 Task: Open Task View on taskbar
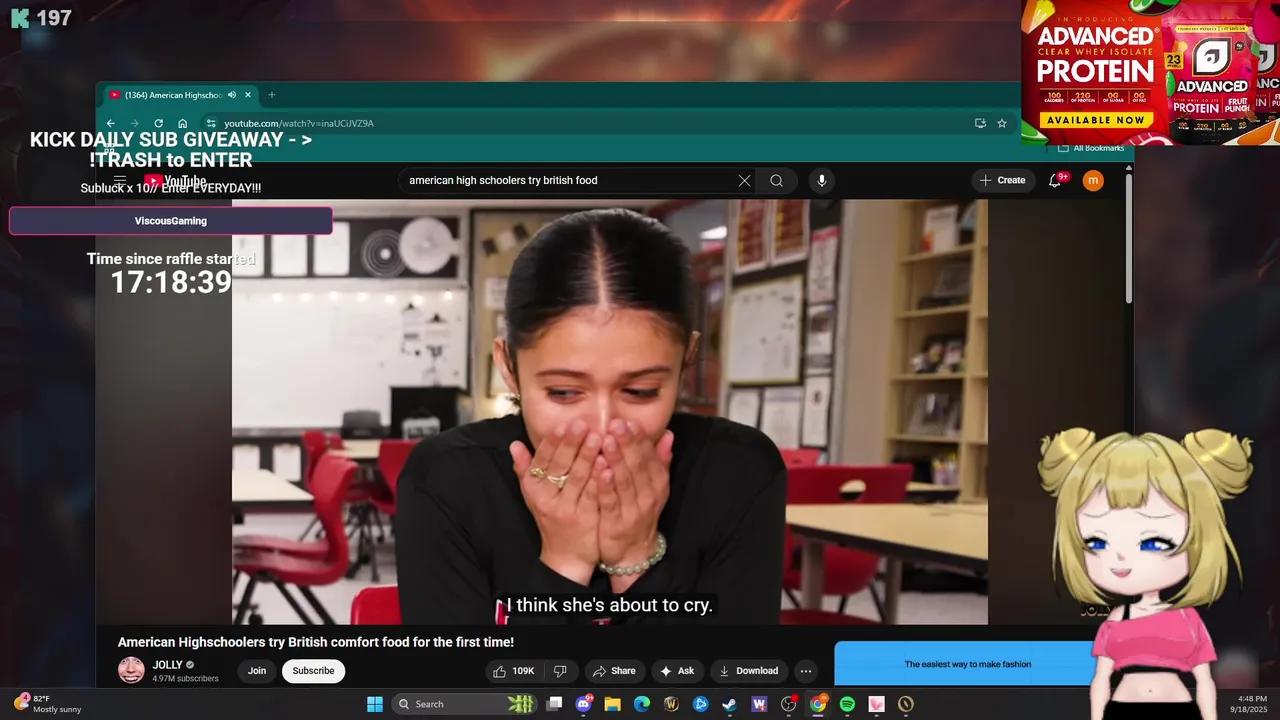pos(555,704)
